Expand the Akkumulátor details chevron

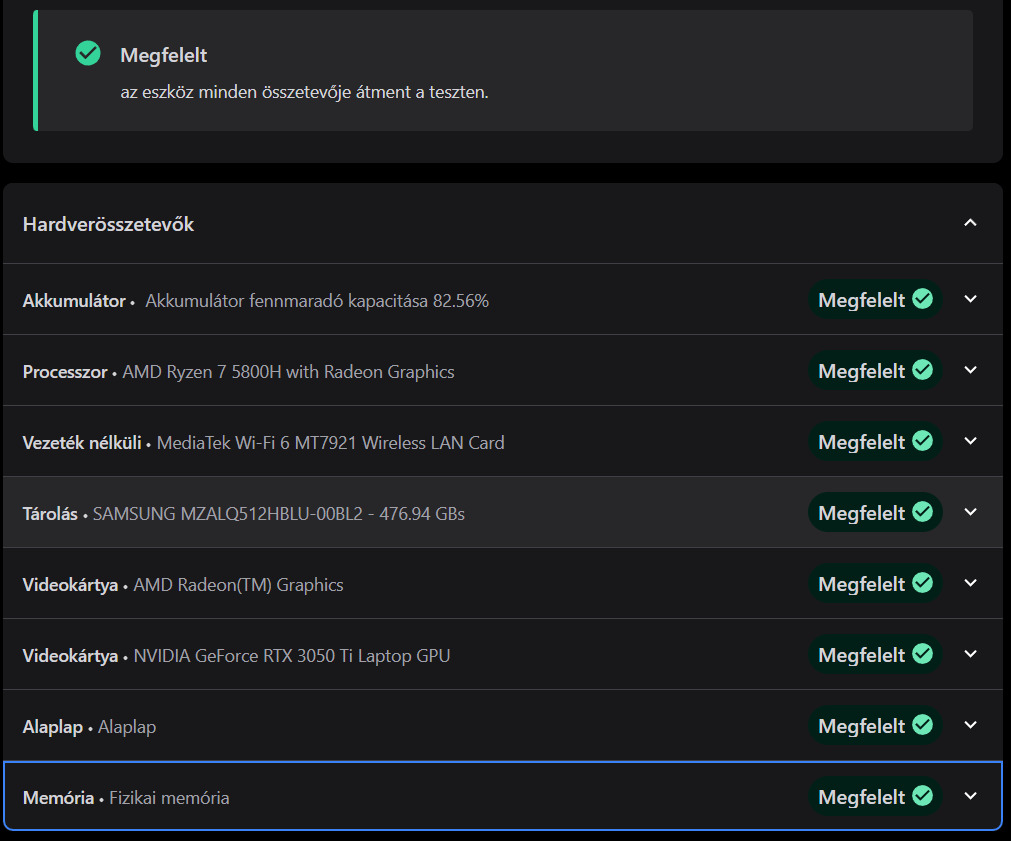[970, 299]
